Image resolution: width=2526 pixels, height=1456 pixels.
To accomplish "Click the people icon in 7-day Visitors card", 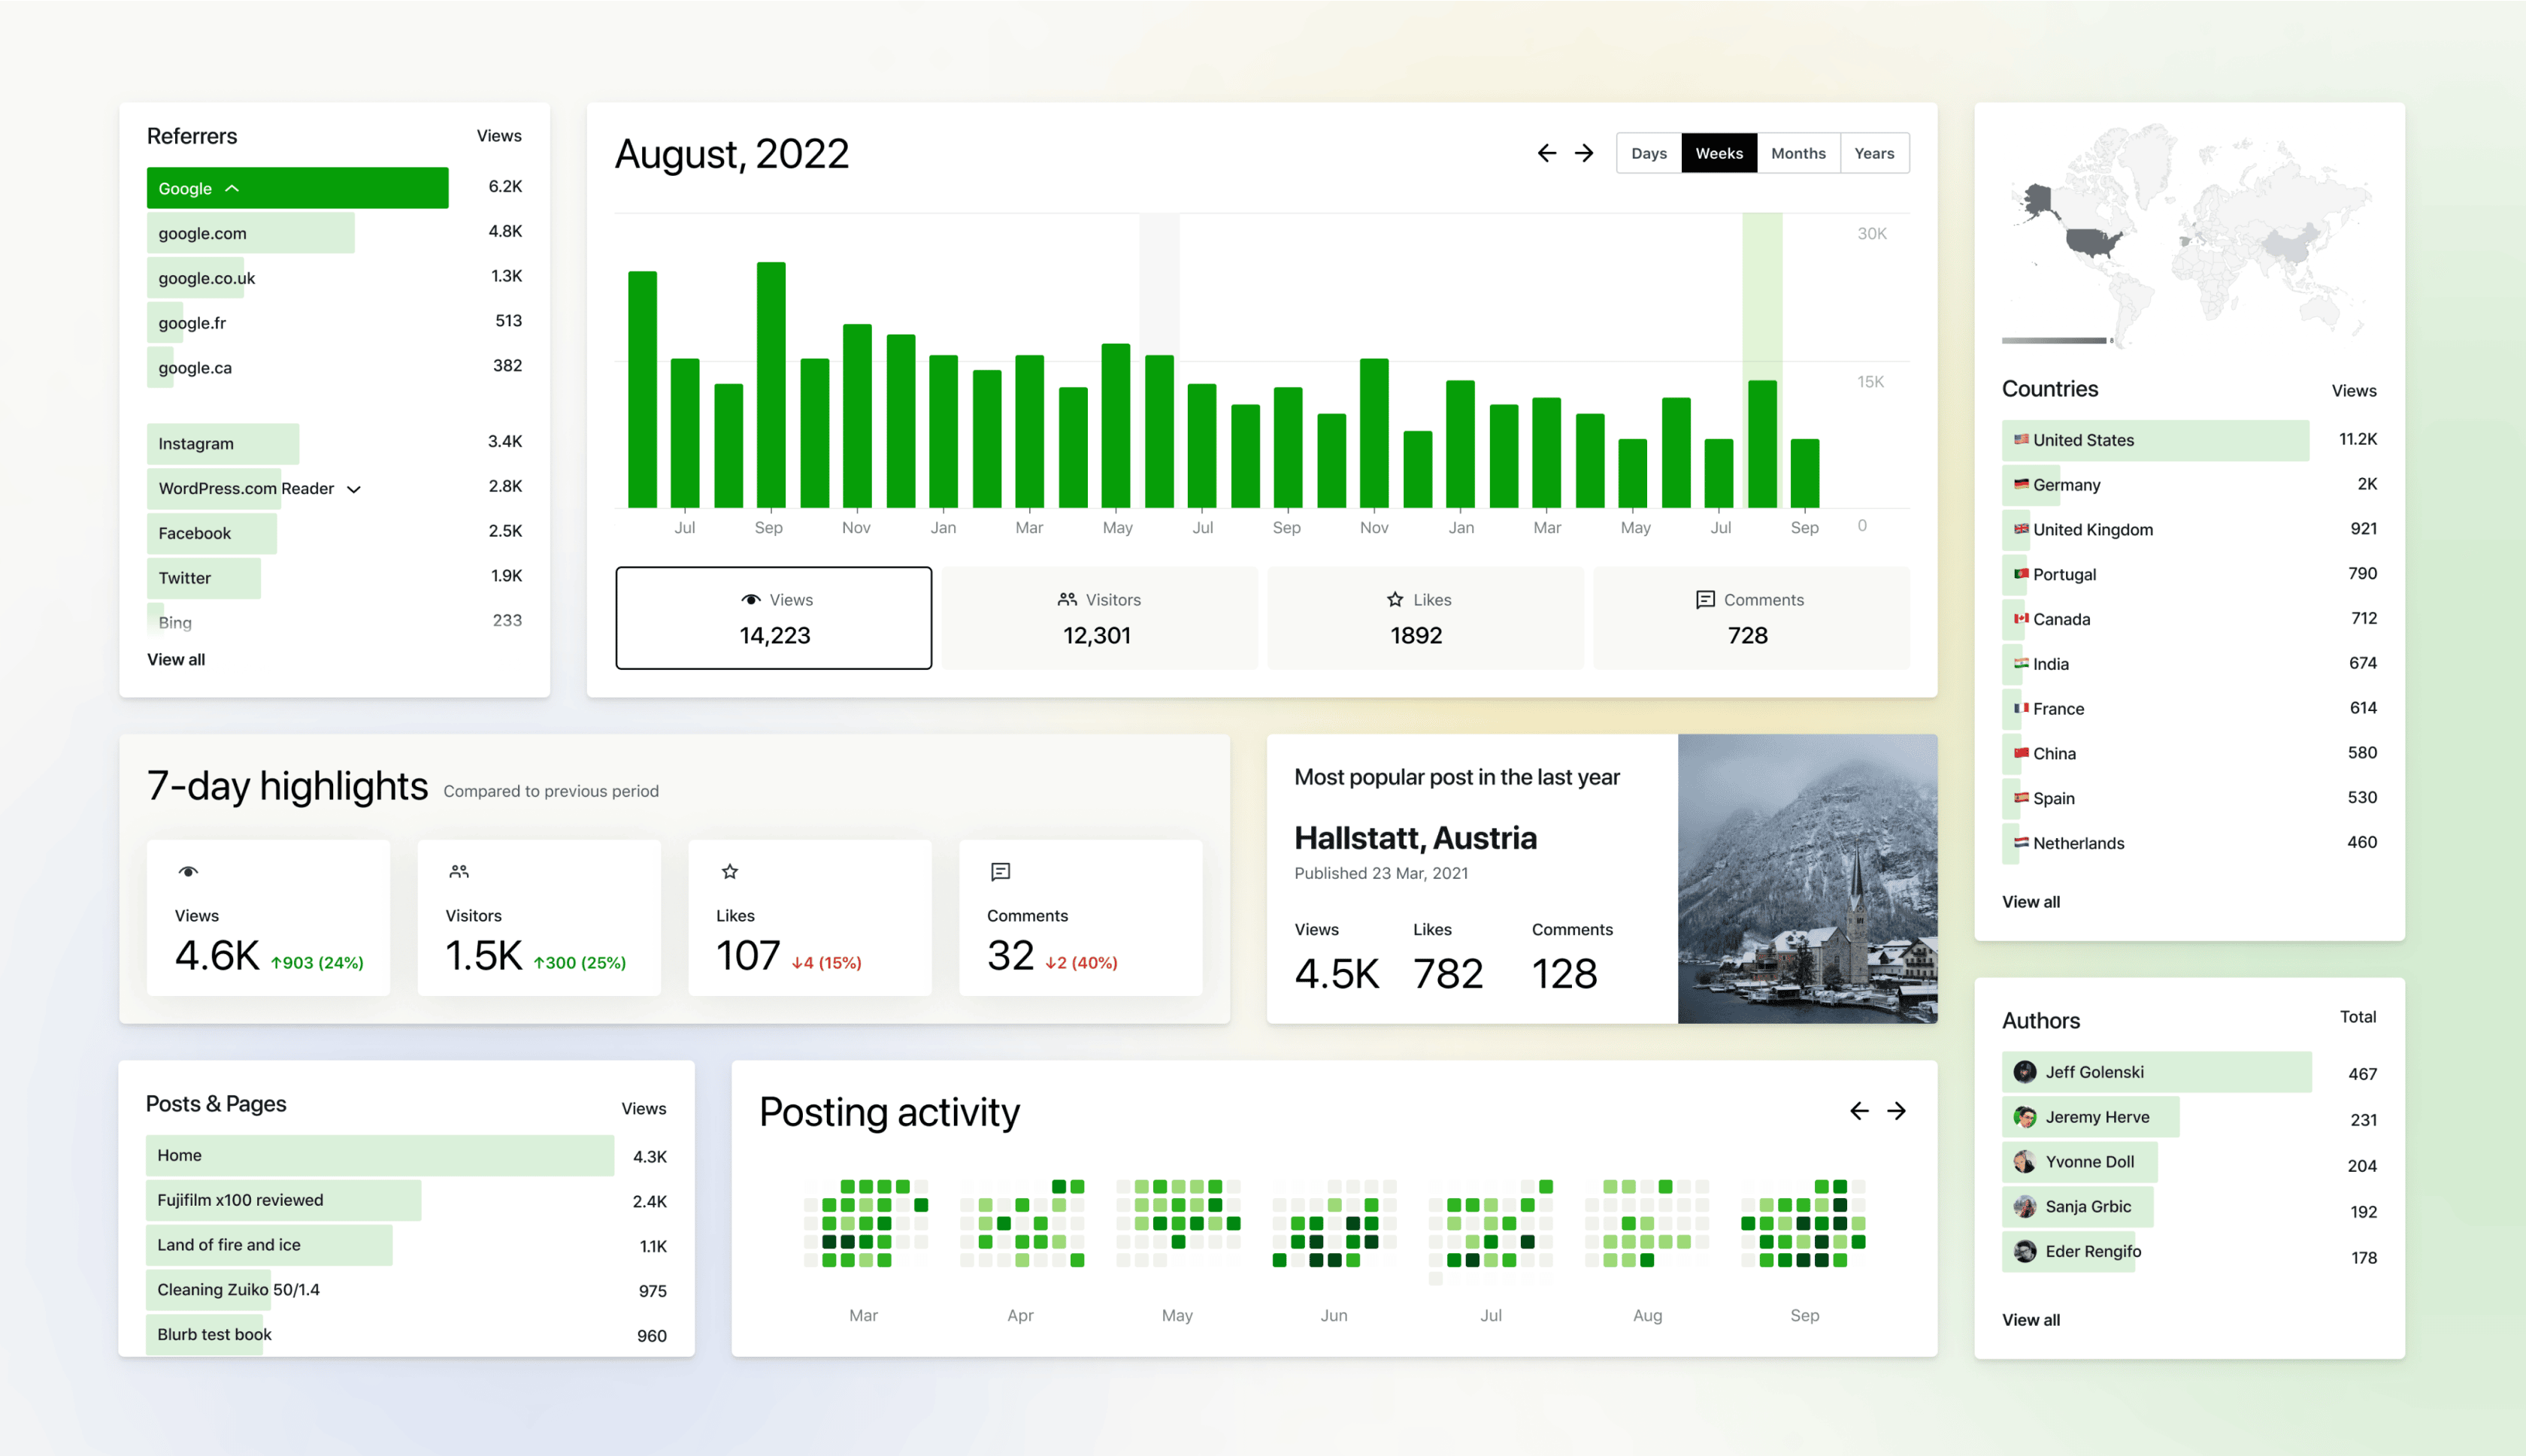I will tap(459, 872).
